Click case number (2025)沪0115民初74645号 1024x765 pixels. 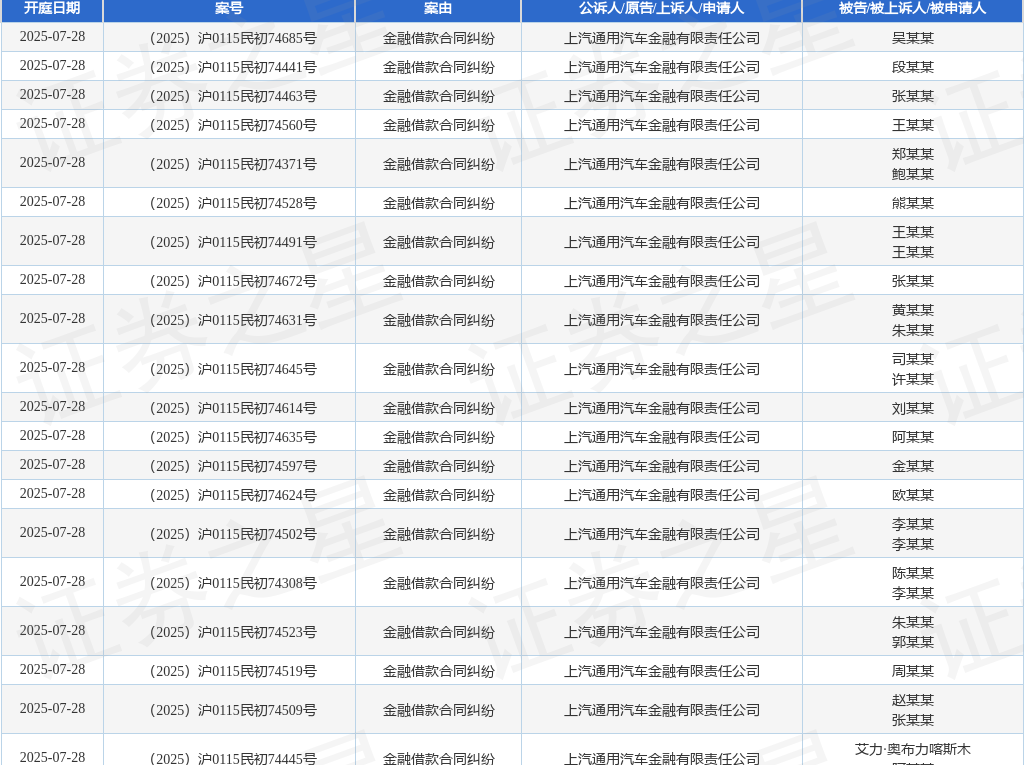click(x=233, y=370)
